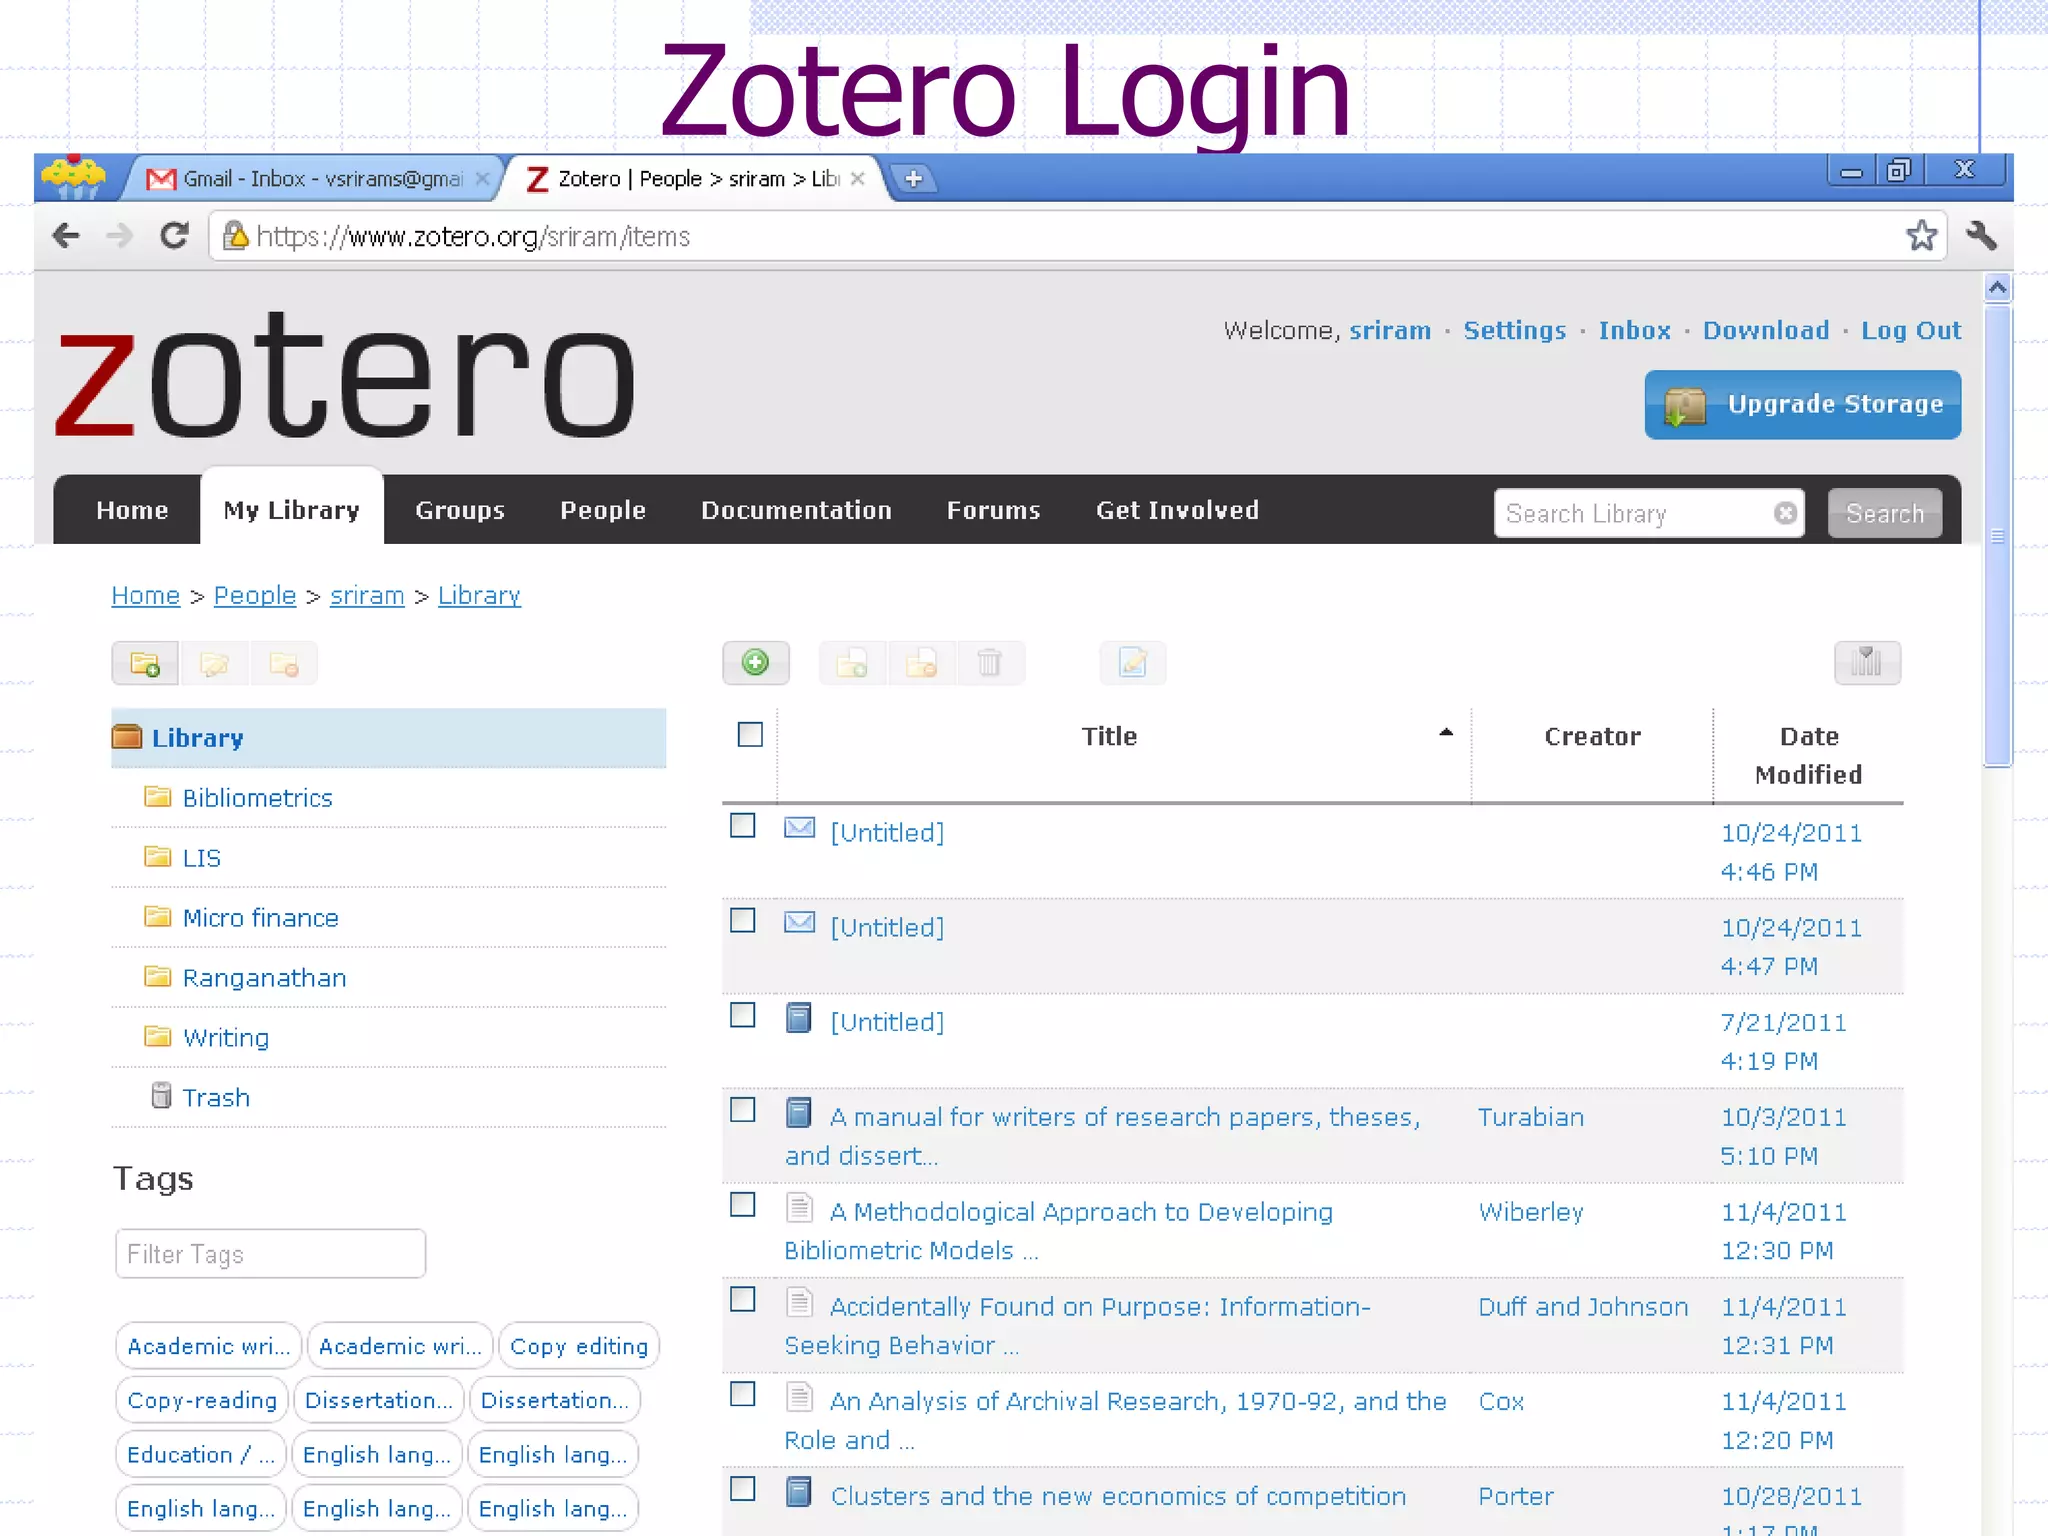Check the box for Turabian's manual item

(743, 1110)
